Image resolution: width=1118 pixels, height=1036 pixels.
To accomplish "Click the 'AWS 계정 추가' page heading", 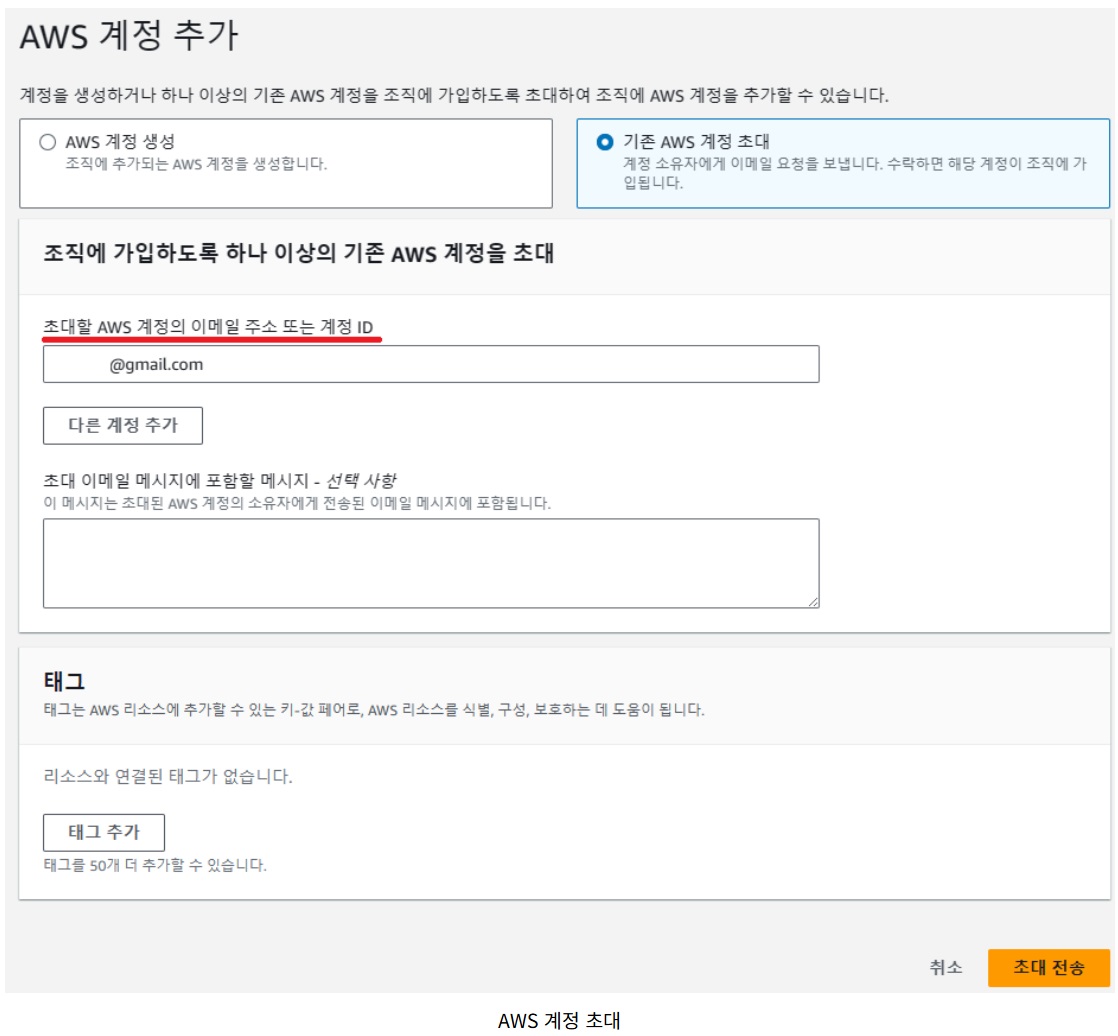I will 129,36.
